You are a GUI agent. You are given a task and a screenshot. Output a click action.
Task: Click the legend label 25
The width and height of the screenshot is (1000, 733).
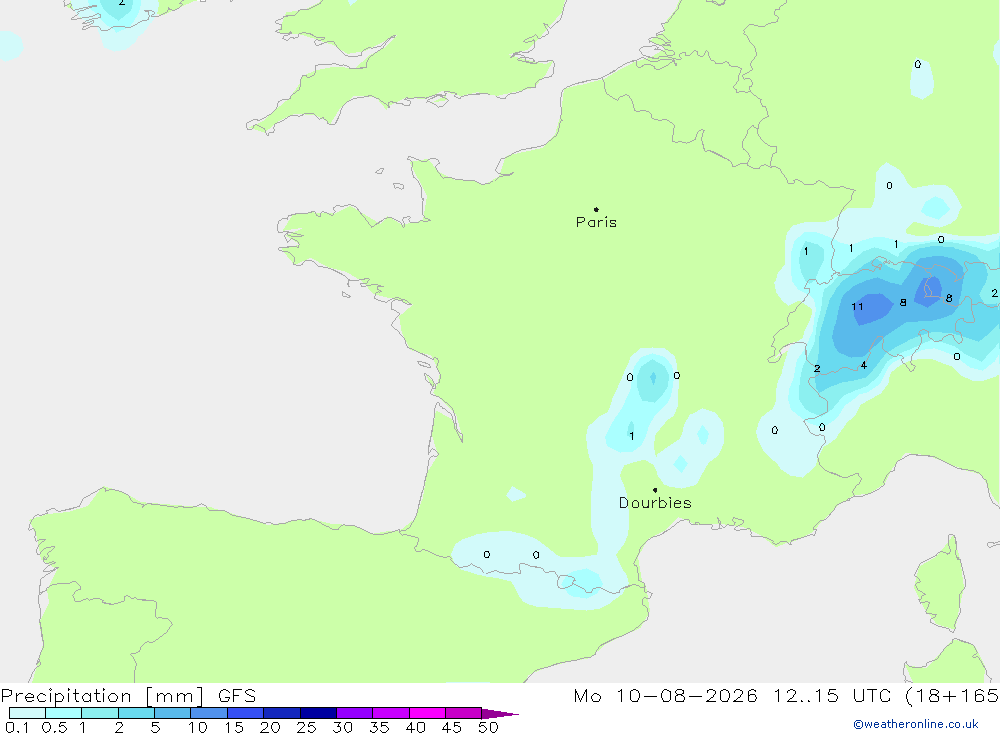click(306, 727)
